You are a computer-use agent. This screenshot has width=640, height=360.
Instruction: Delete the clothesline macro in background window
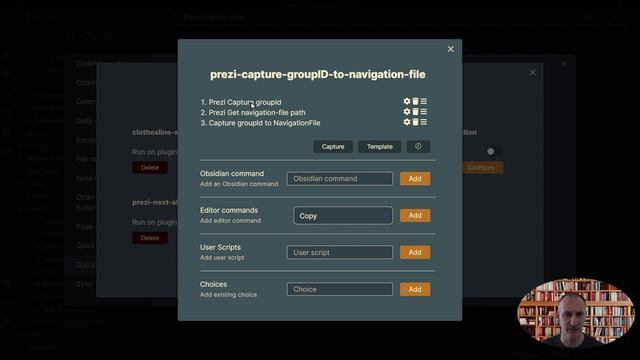150,168
